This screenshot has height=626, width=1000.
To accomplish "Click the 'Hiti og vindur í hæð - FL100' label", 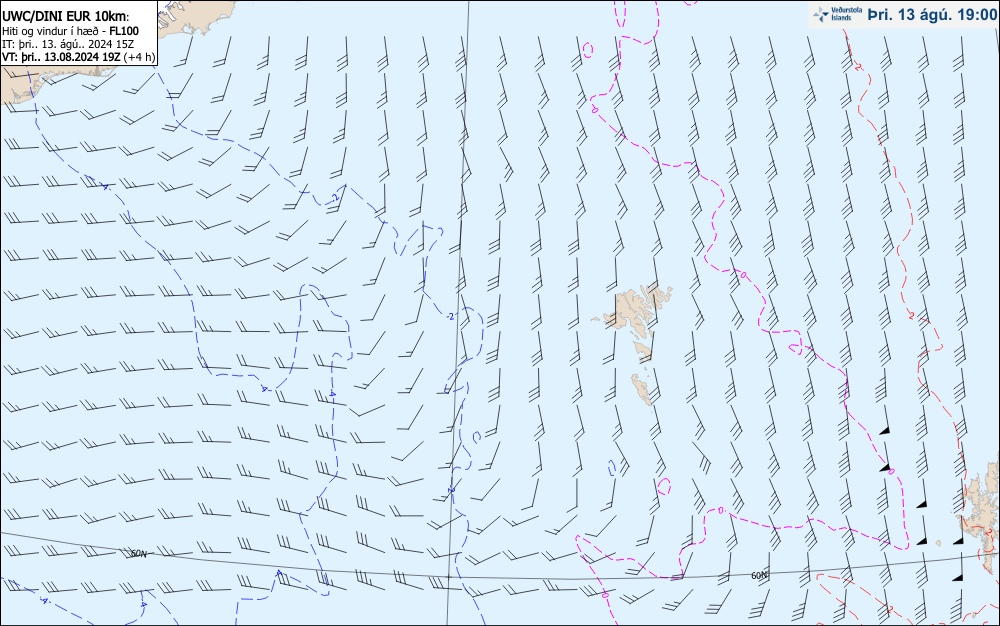I will [x=70, y=31].
